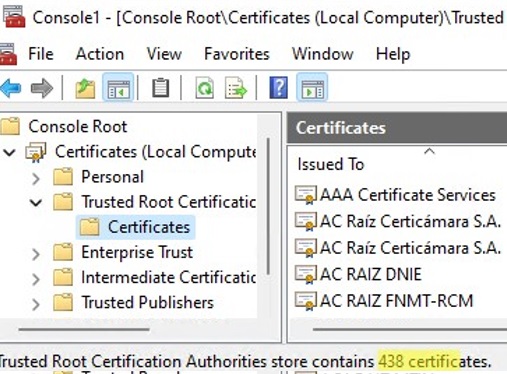Select Console Root in the tree

click(x=78, y=127)
